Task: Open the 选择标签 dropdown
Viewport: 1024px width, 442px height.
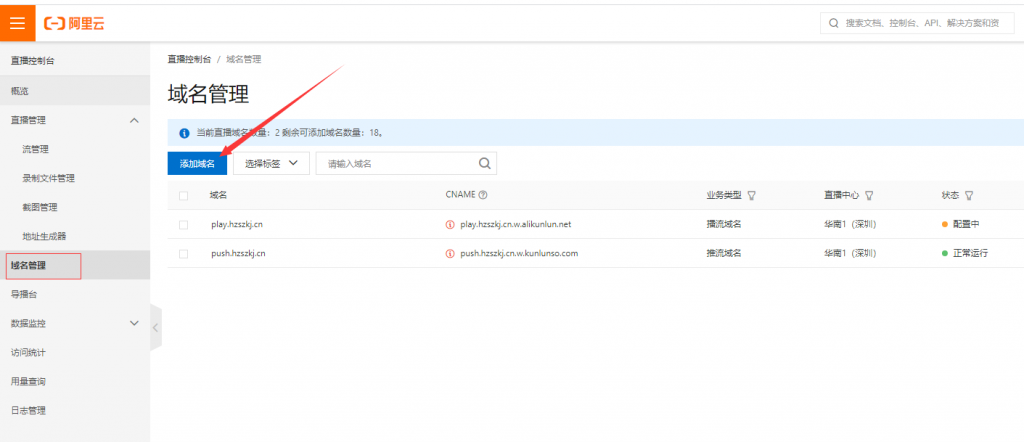Action: click(x=271, y=163)
